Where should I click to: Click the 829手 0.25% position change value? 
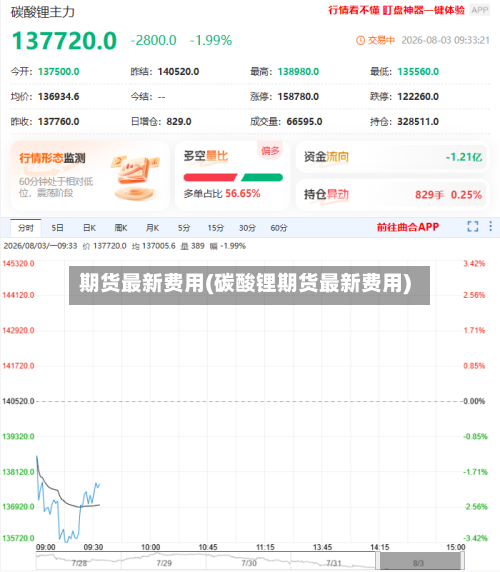pos(449,194)
